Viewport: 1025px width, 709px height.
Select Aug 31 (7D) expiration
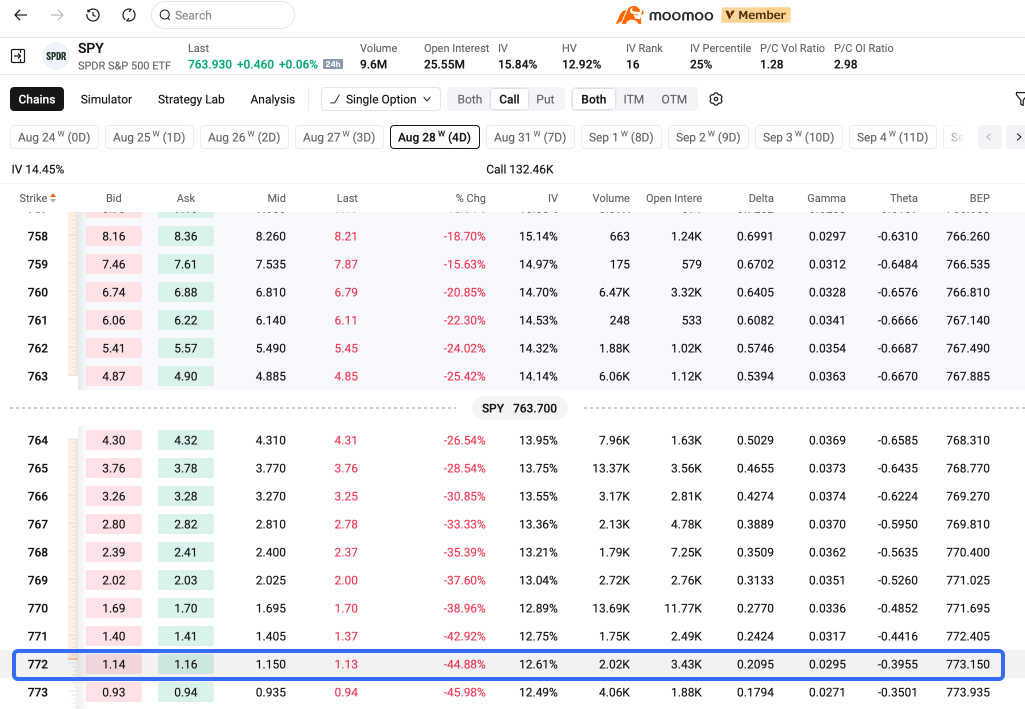point(530,137)
